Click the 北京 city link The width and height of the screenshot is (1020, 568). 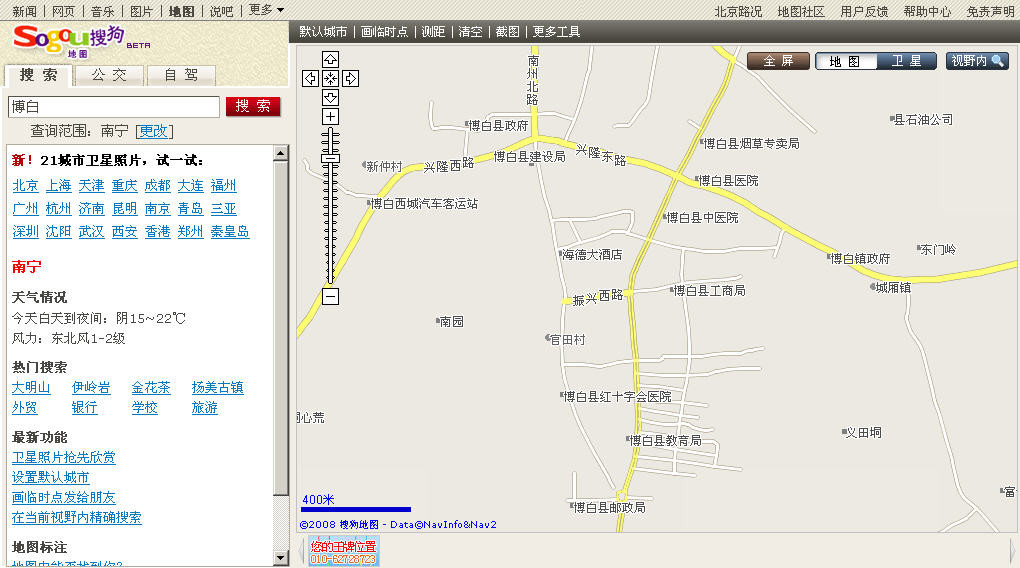pos(25,185)
